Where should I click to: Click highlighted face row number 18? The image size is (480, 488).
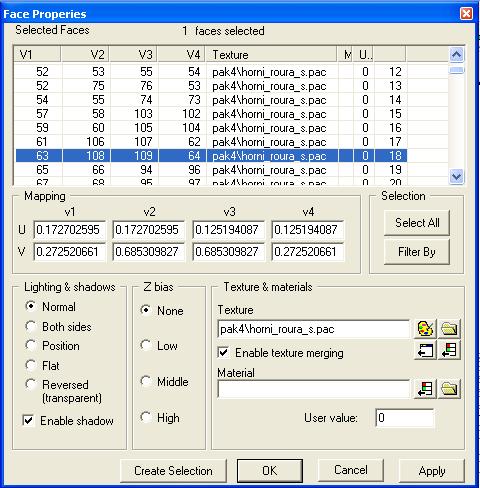[x=211, y=156]
